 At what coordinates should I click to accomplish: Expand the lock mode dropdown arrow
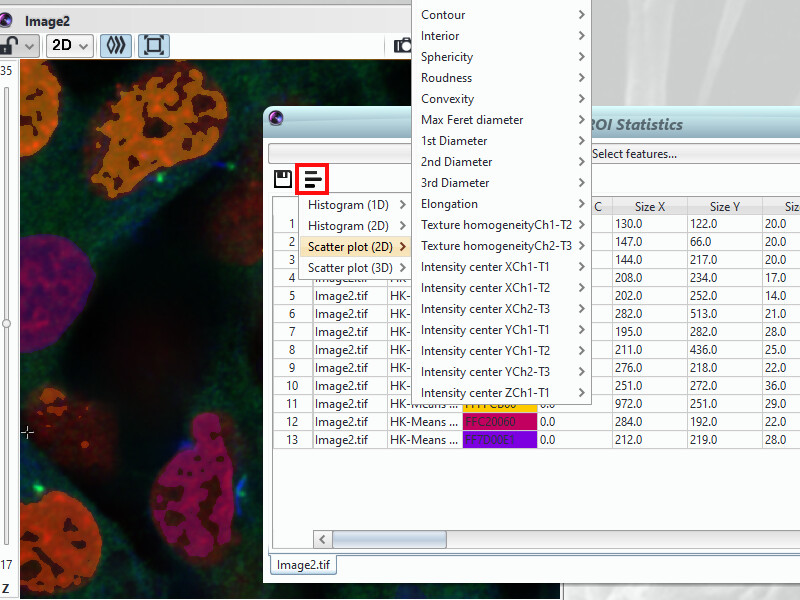pos(30,45)
